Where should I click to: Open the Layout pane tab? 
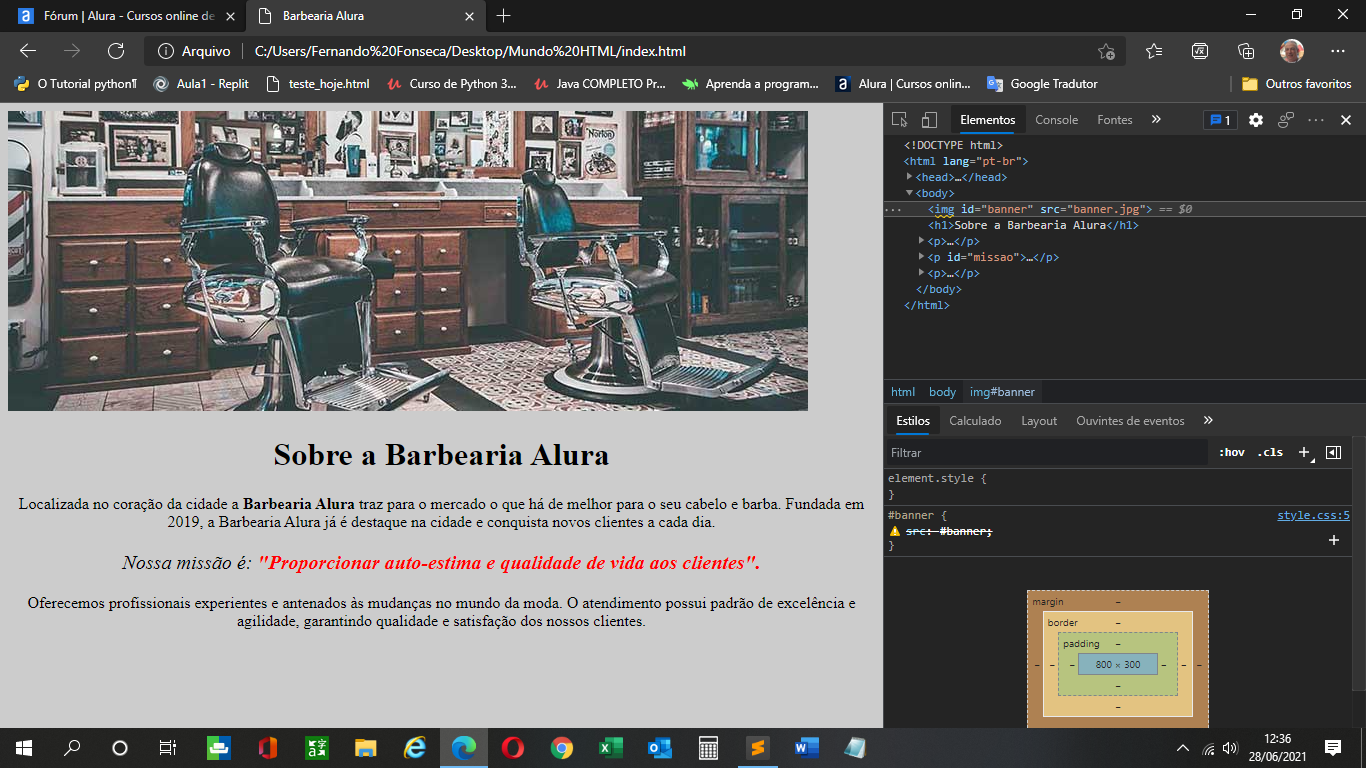1039,421
